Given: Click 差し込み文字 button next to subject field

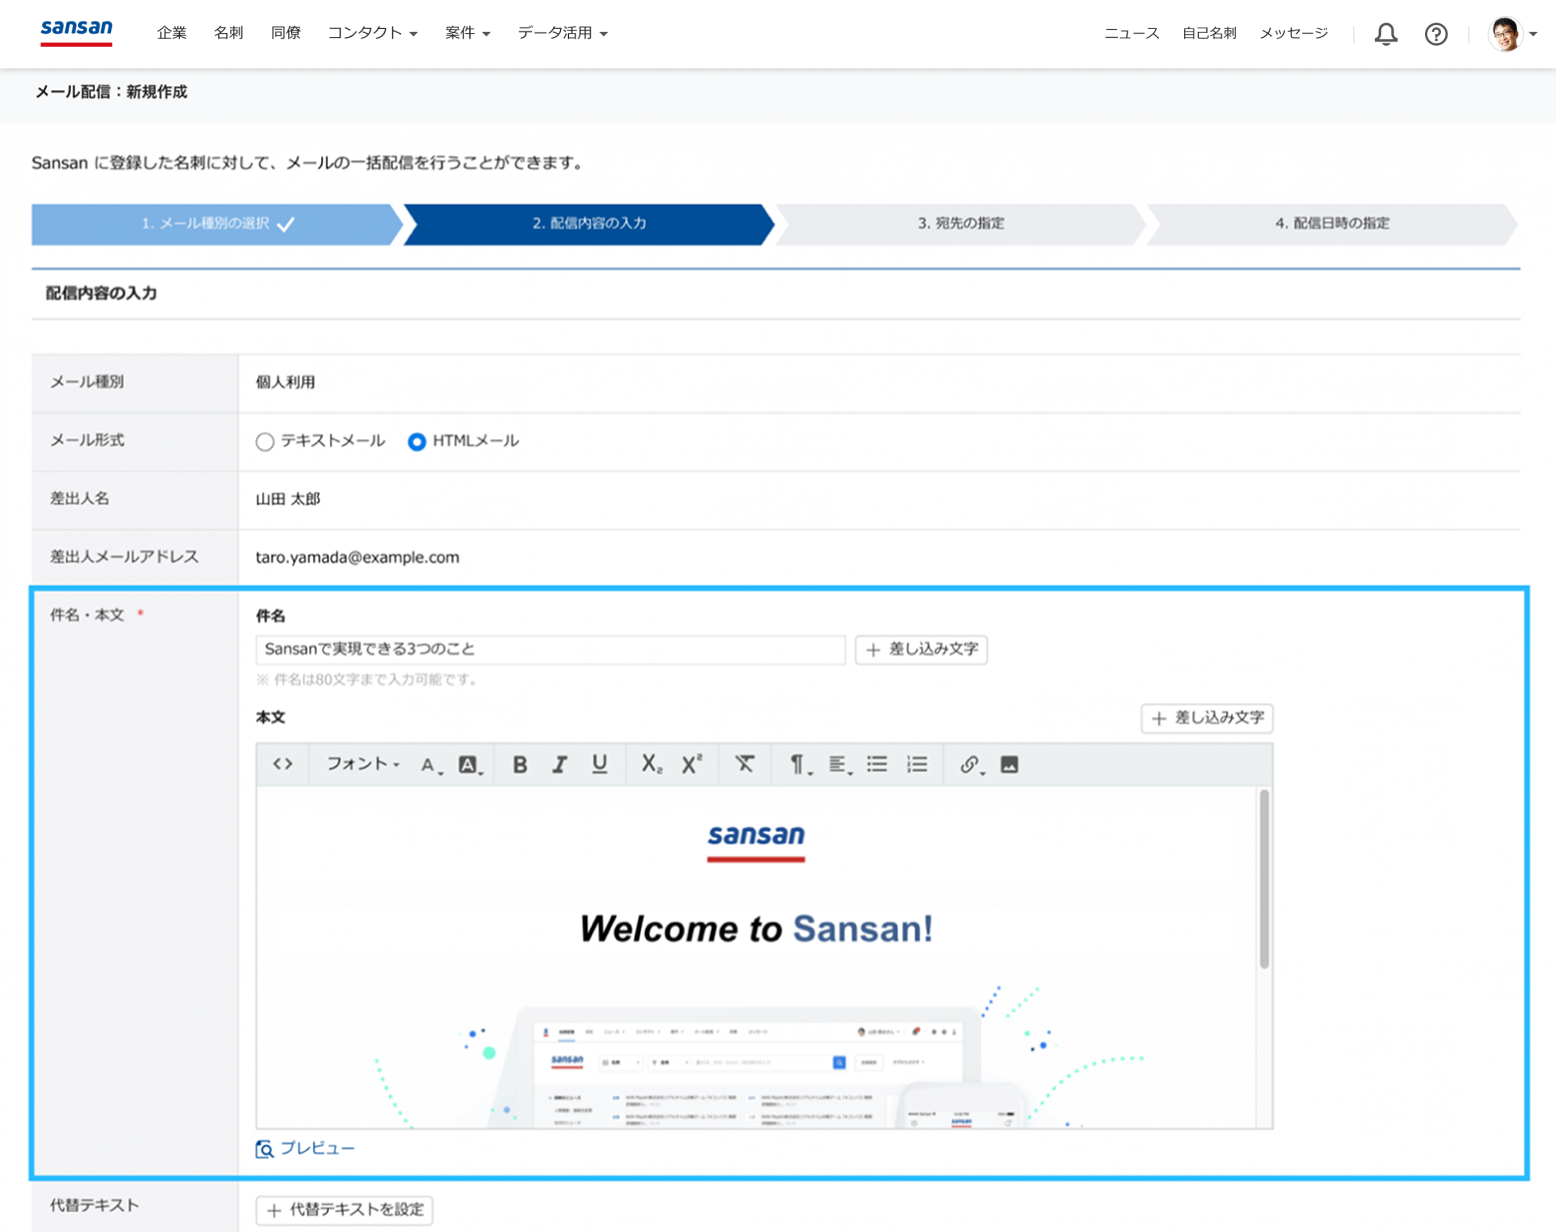Looking at the screenshot, I should 921,650.
